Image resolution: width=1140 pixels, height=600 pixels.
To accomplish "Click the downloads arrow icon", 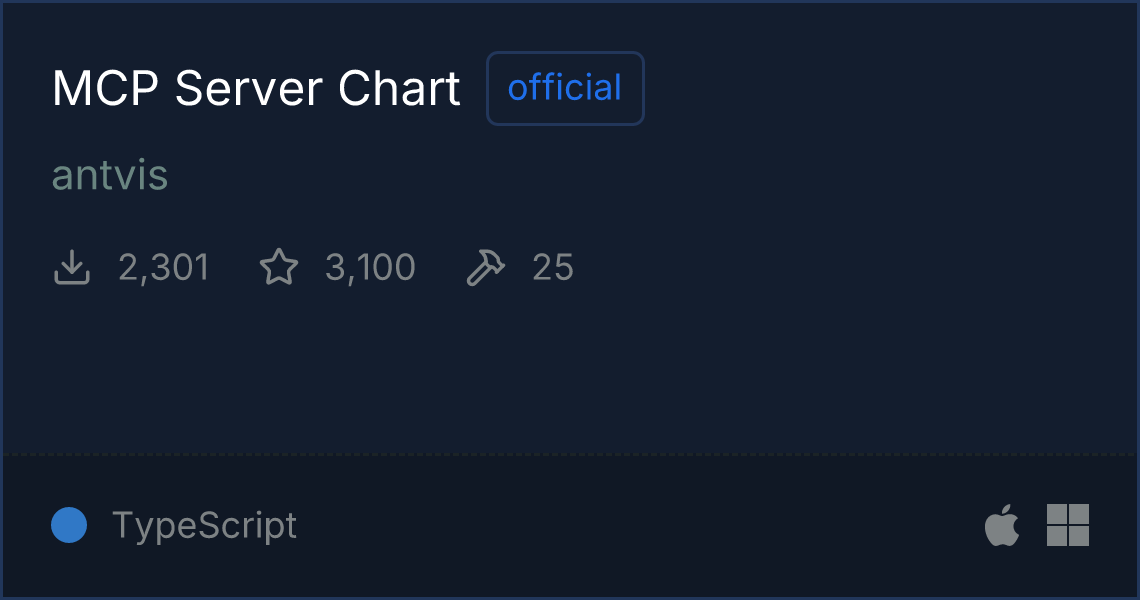I will coord(72,268).
